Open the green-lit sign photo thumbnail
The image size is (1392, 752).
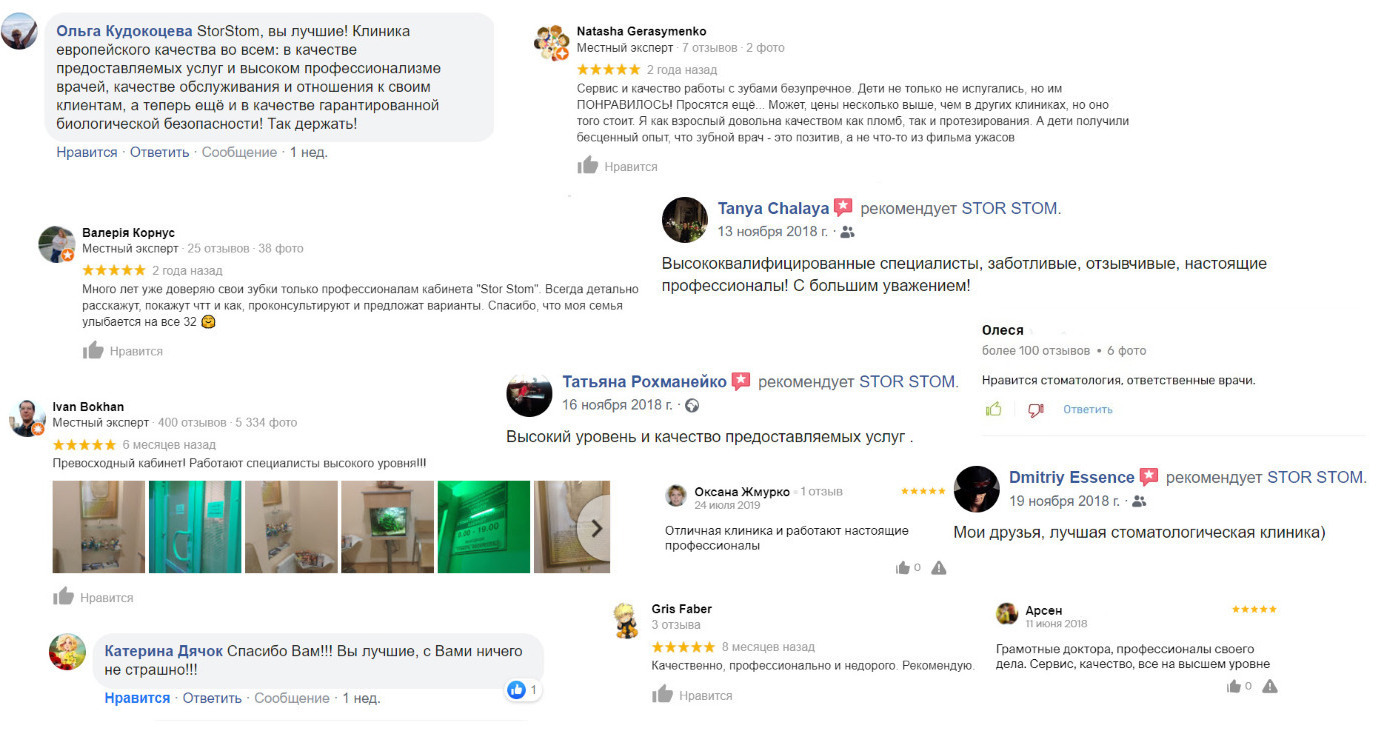[484, 527]
